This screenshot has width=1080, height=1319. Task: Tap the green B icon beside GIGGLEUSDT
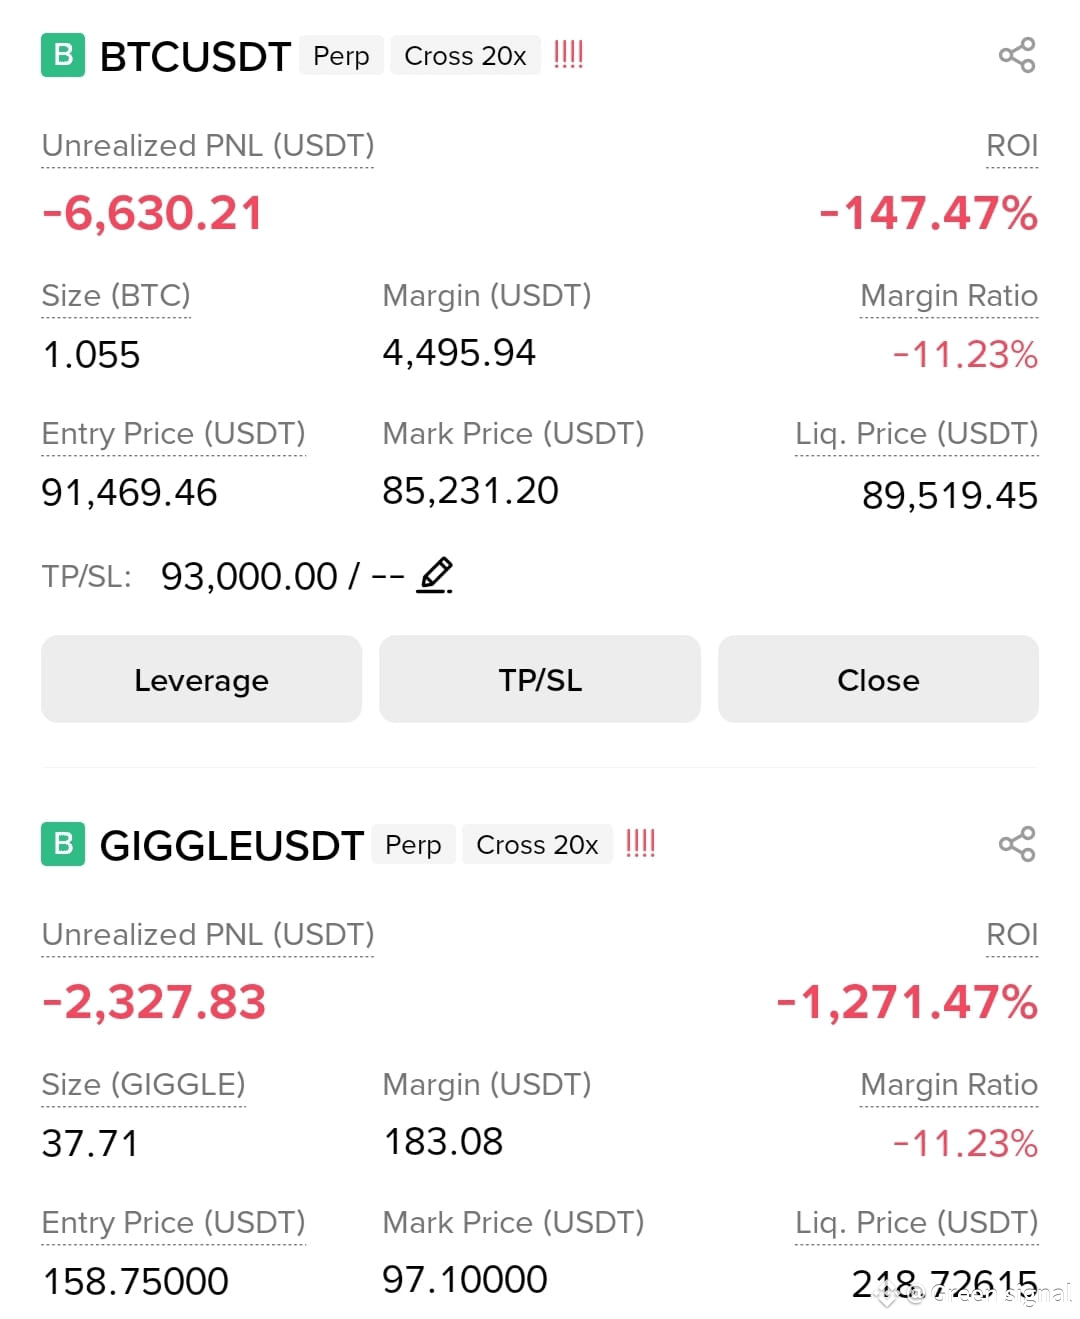63,844
